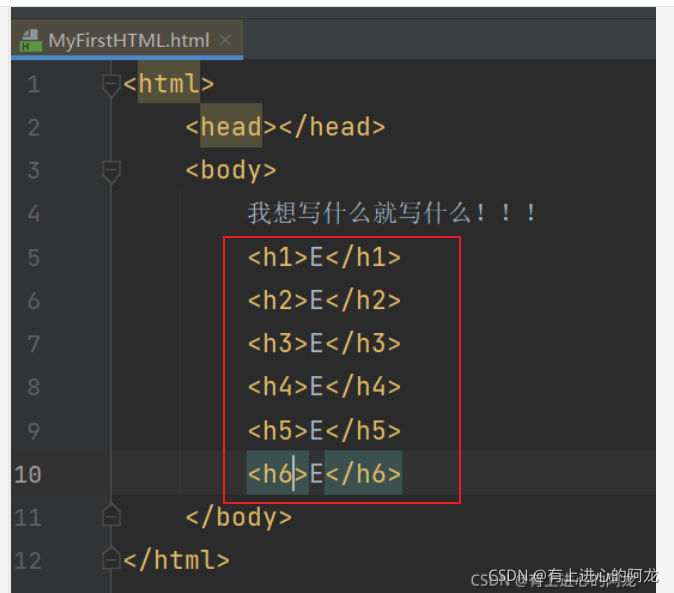Click line number 4 in the gutter
Screen dimensions: 674x593
coord(34,214)
